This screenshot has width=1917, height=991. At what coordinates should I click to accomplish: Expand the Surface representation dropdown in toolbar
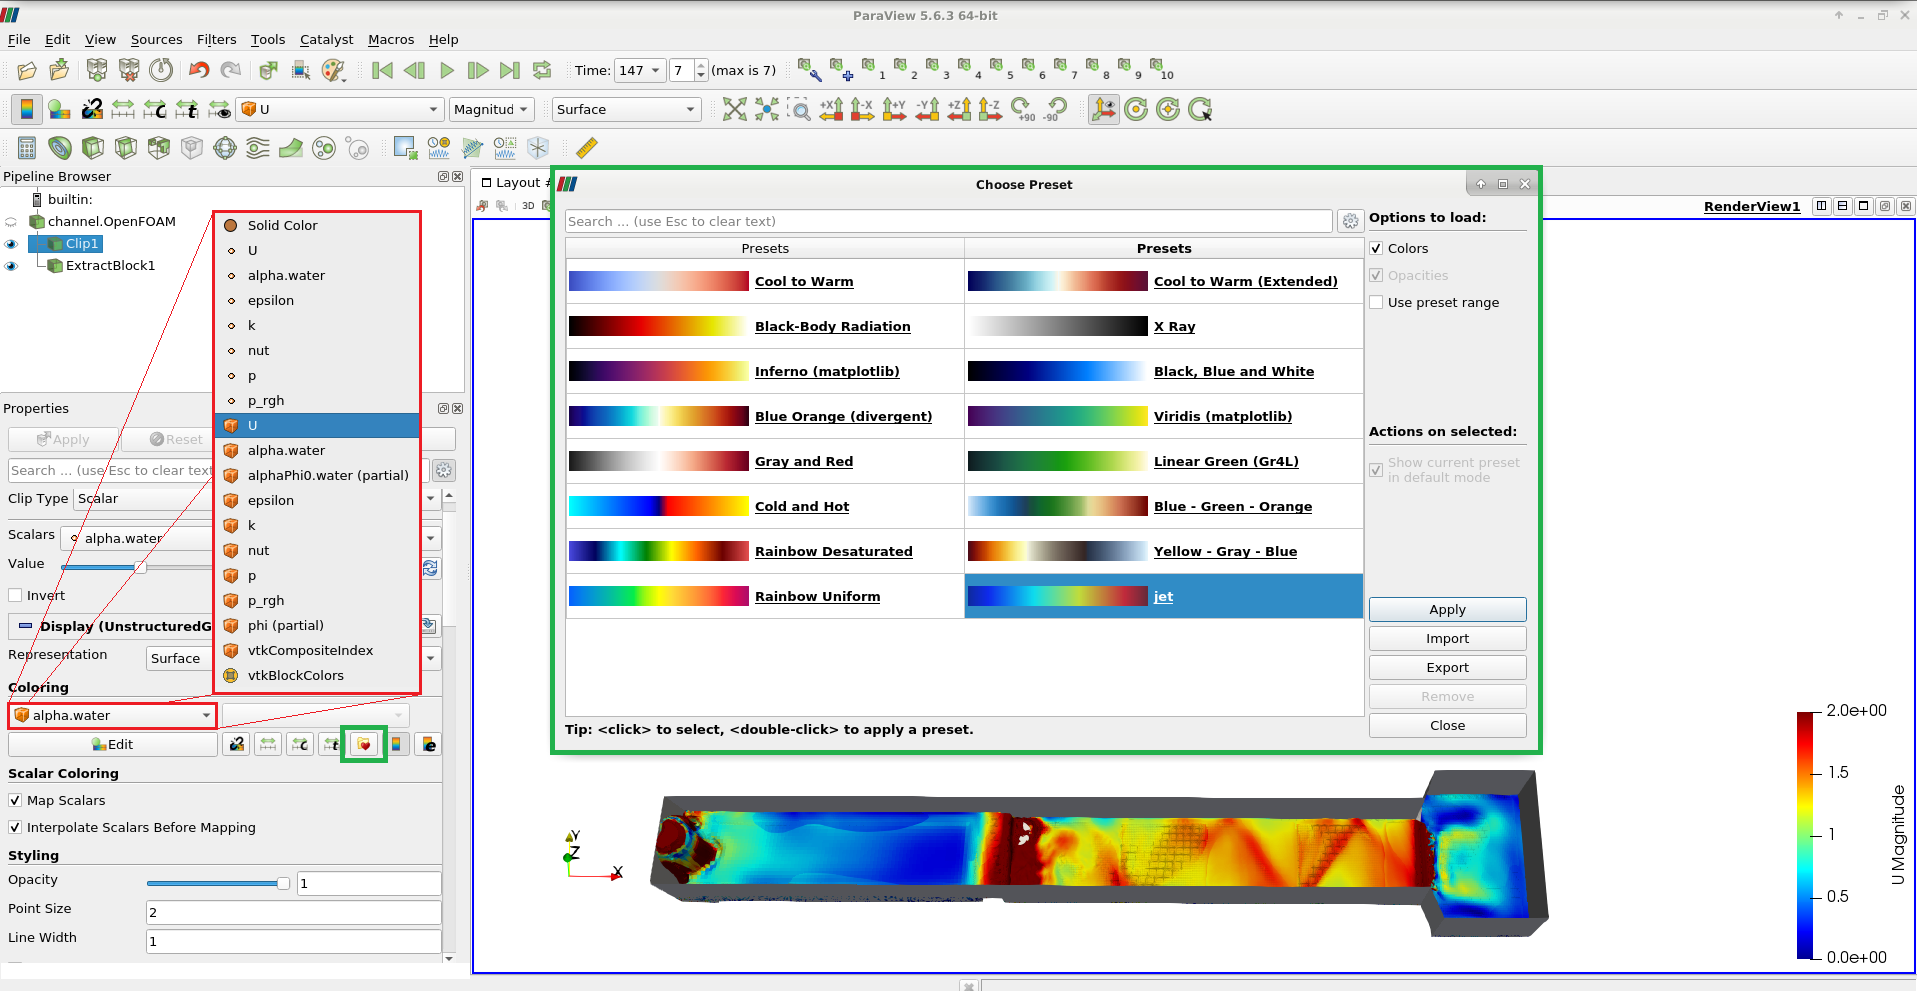coord(626,110)
